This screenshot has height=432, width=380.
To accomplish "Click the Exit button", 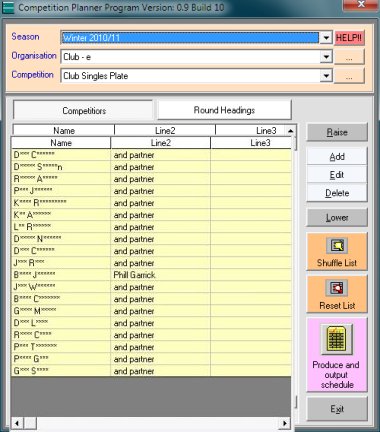I will [337, 409].
